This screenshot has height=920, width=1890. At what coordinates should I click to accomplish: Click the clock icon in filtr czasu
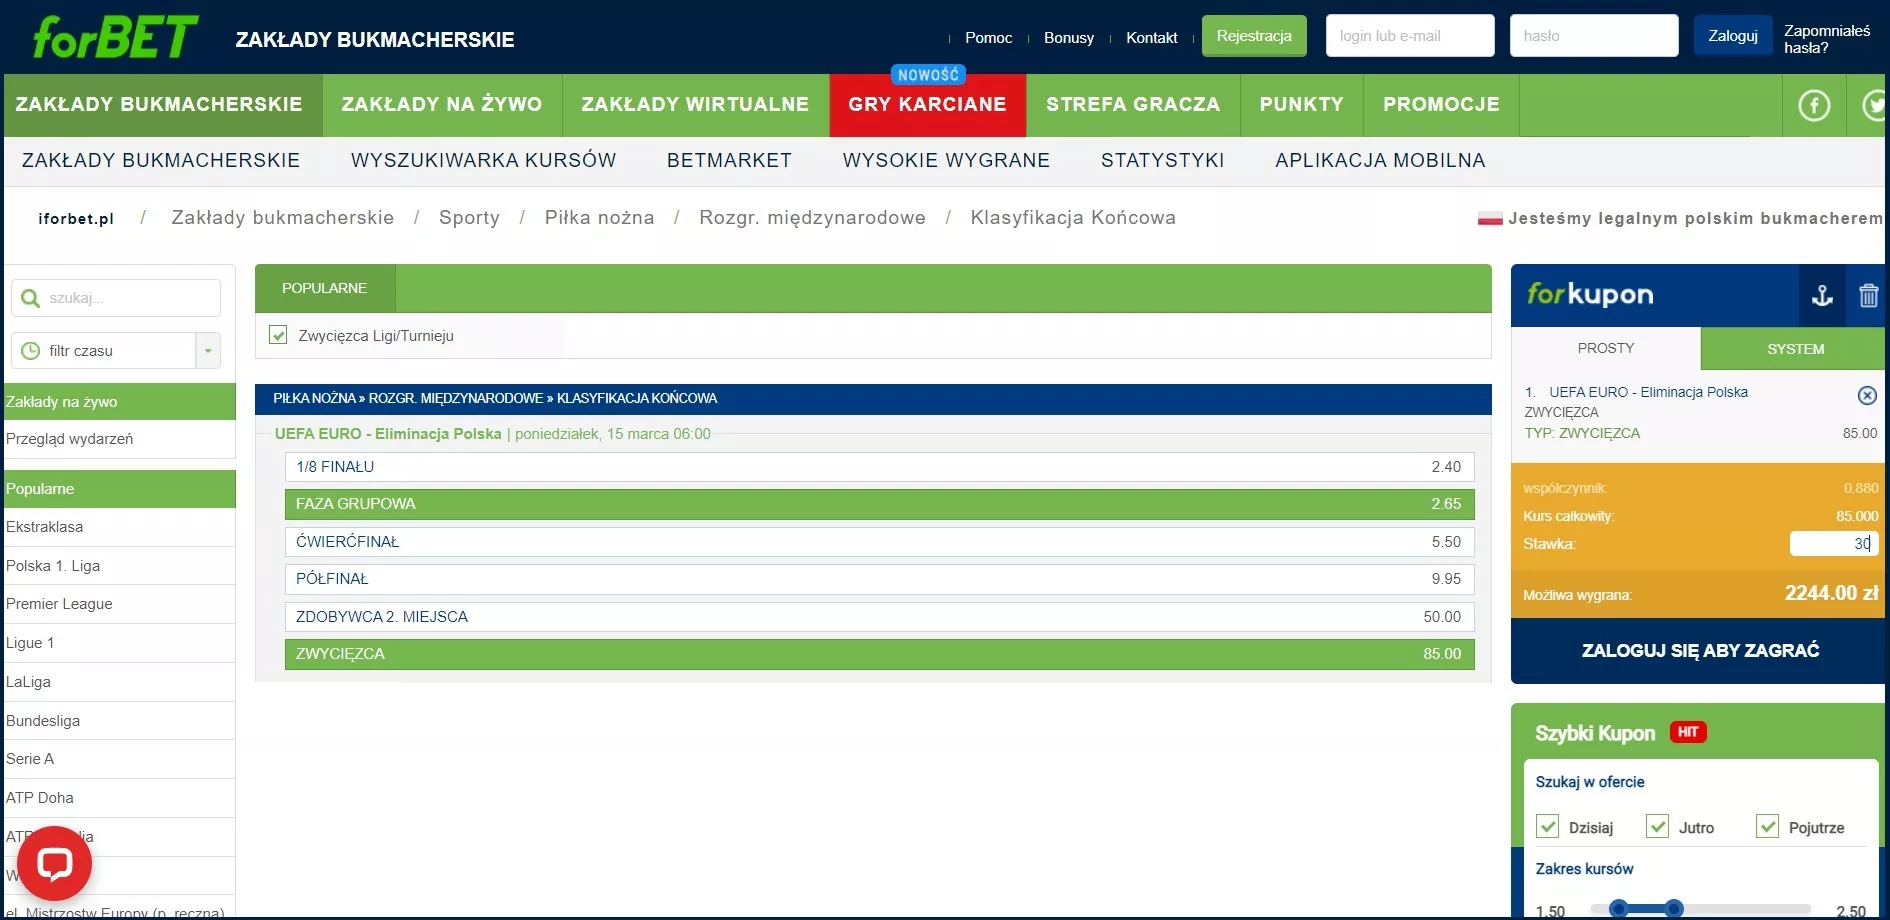[31, 351]
